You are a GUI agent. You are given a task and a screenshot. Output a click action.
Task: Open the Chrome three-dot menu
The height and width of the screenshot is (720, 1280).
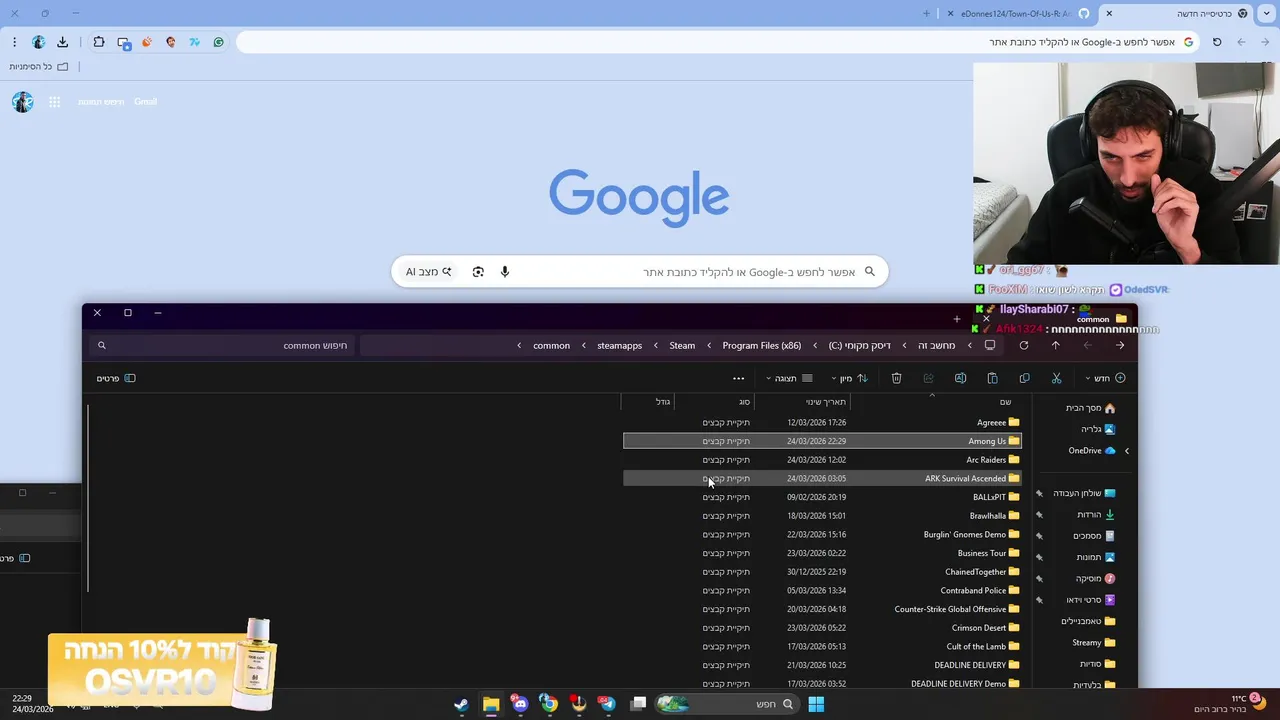click(x=14, y=42)
